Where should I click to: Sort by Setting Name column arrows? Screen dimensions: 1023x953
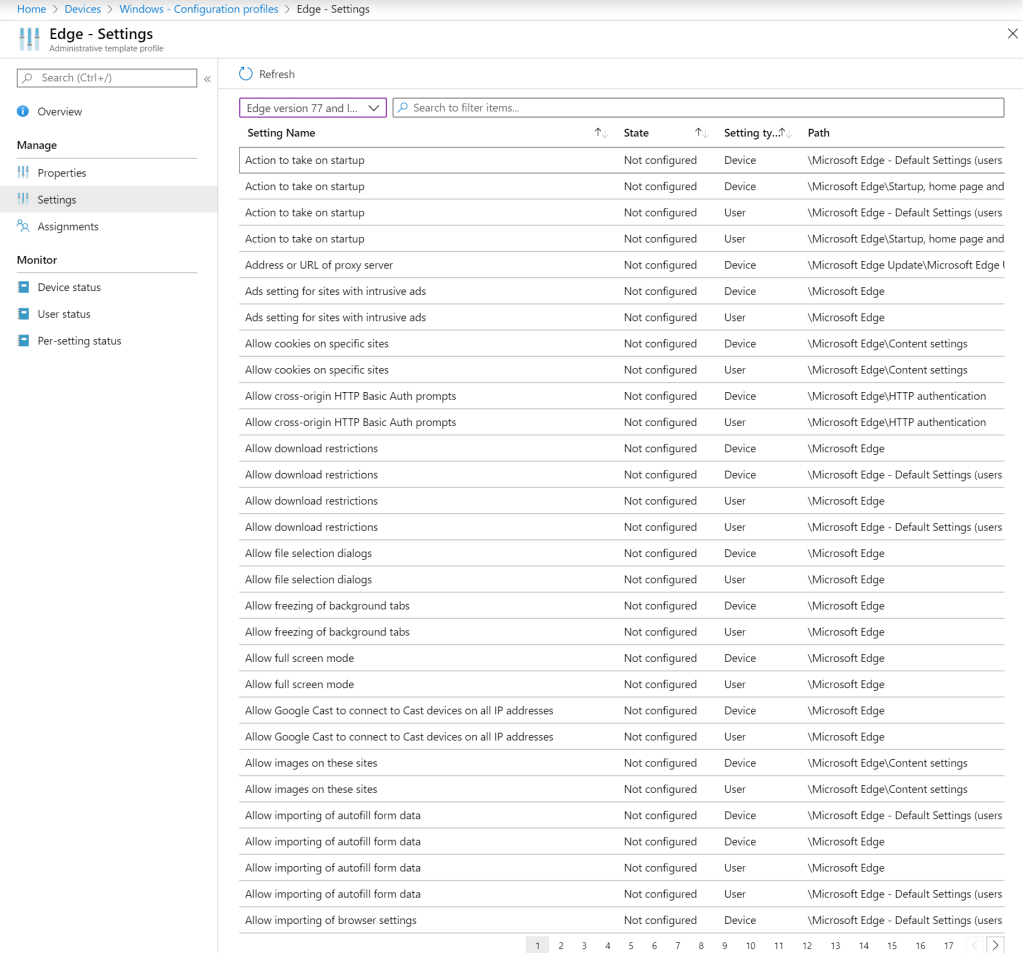[x=600, y=133]
